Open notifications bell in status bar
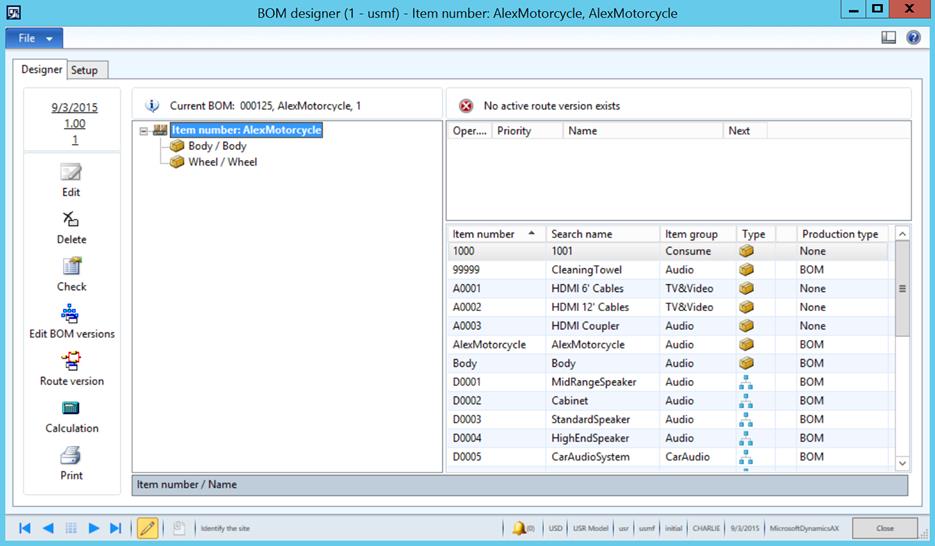The image size is (935, 546). tap(519, 528)
